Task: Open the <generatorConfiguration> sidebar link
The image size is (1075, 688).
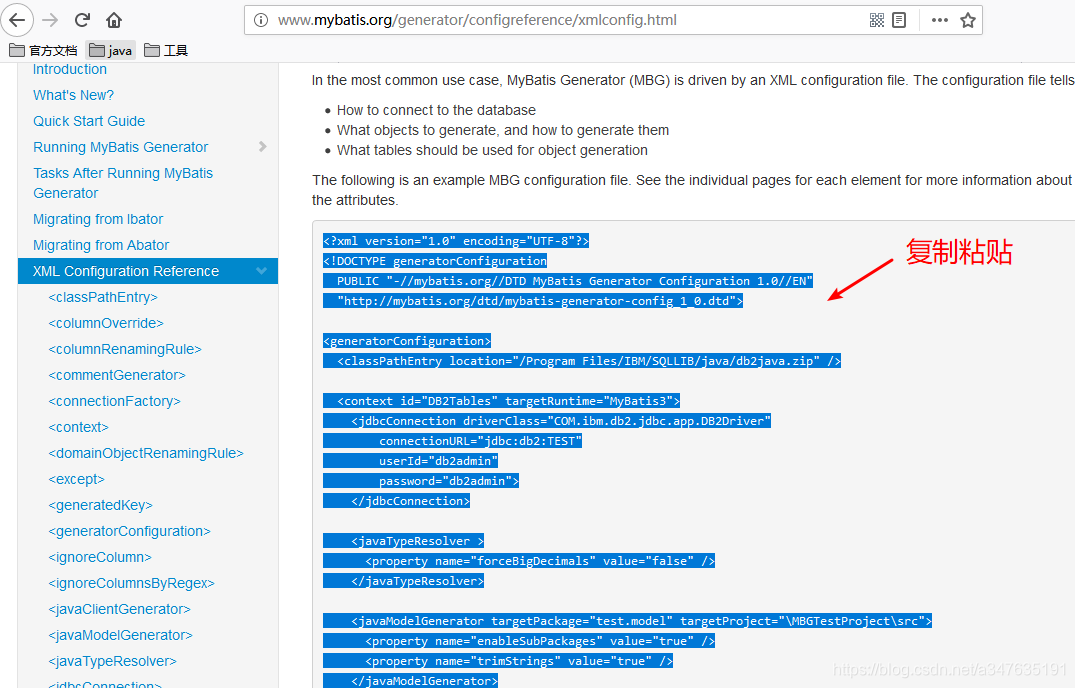Action: click(130, 532)
